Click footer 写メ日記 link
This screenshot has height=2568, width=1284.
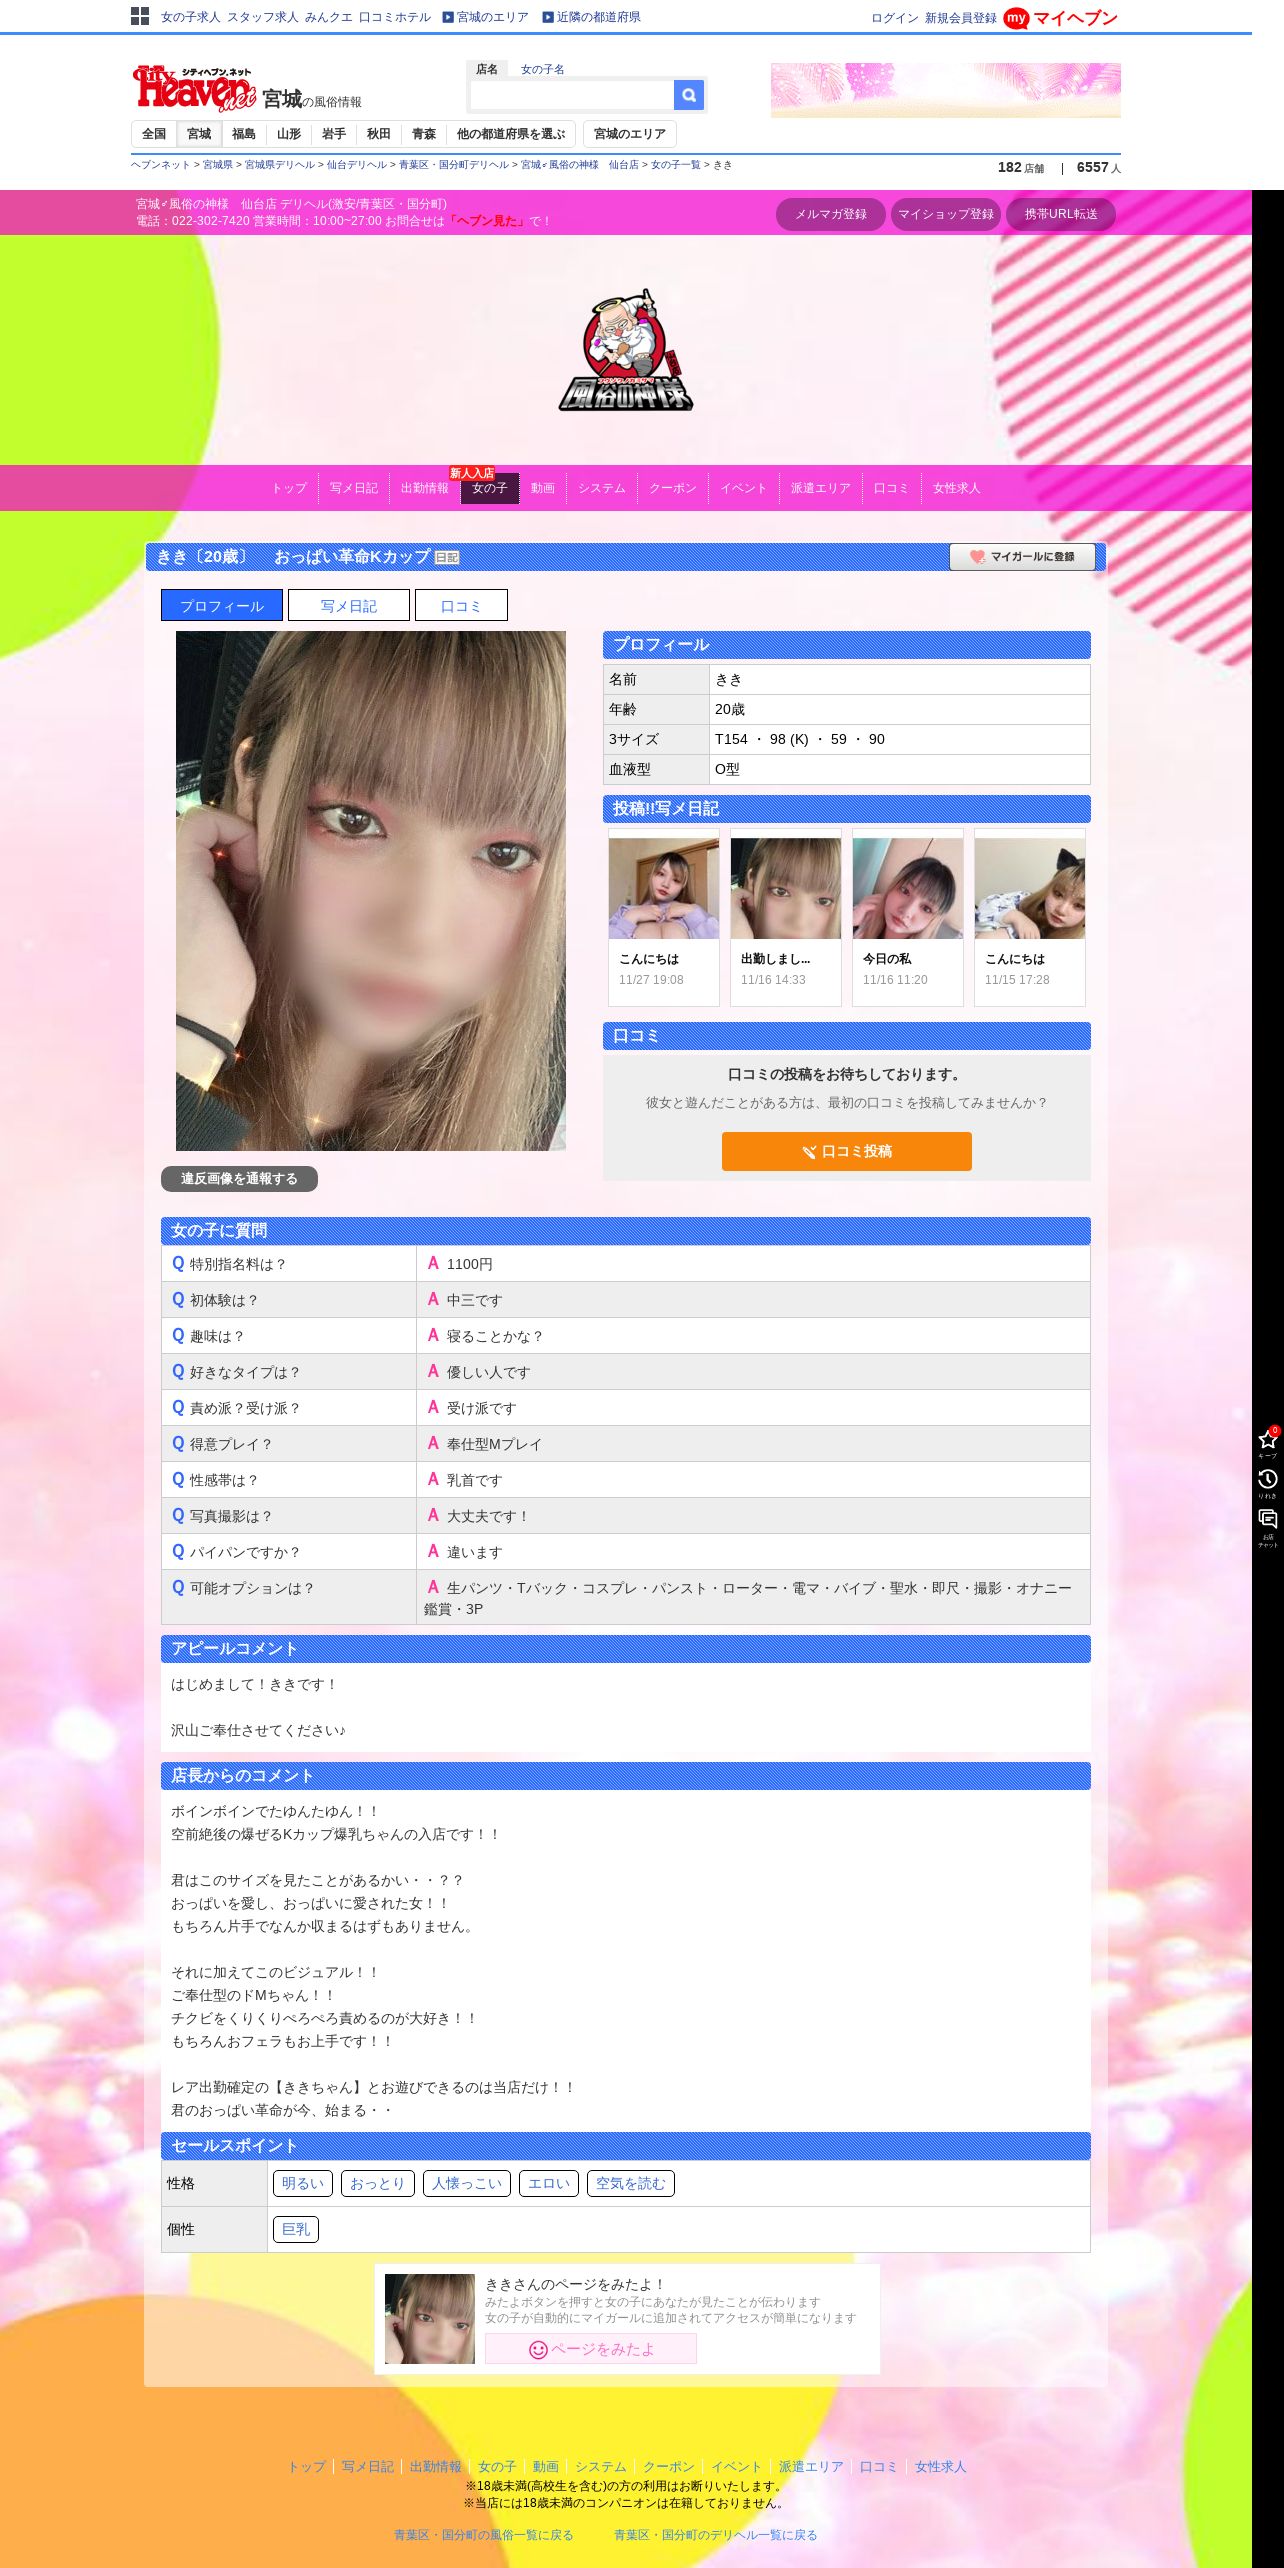[368, 2467]
